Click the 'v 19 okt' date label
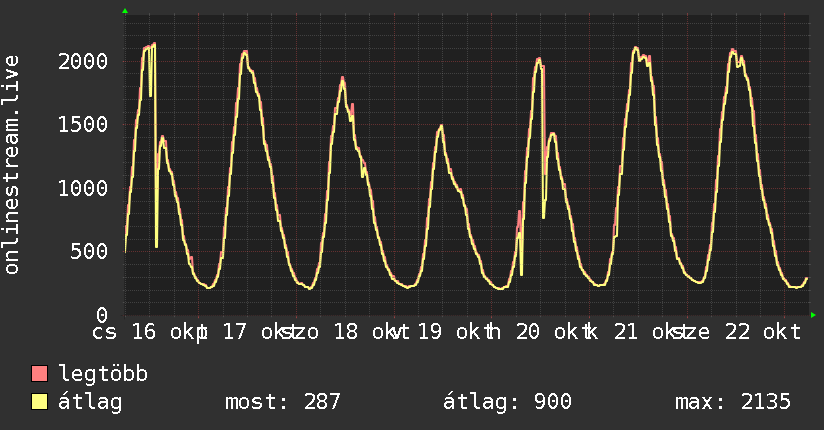Screen dimensions: 824x430 click(440, 332)
